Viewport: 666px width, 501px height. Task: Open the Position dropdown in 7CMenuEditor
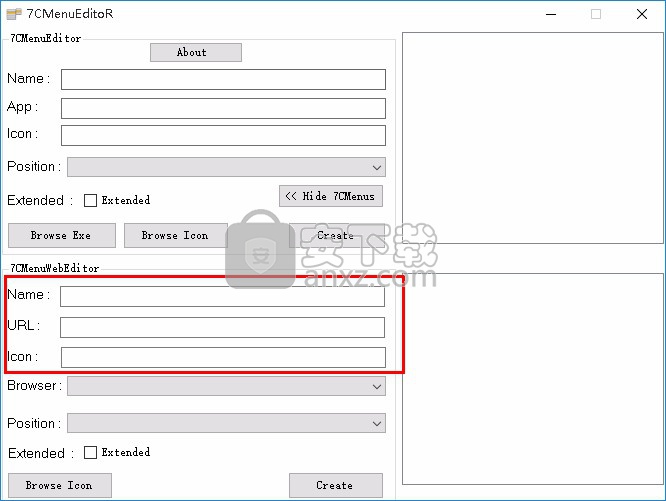(x=226, y=167)
